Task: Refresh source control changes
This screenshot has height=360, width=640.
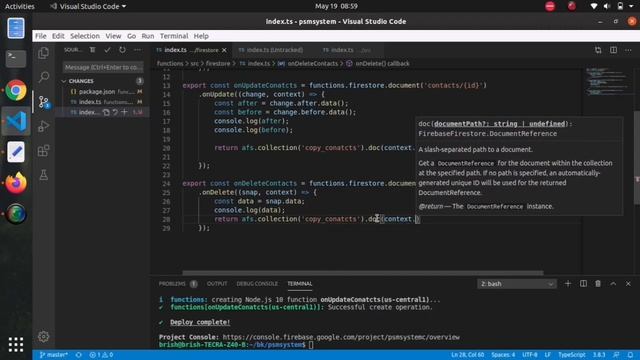Action: coord(122,50)
